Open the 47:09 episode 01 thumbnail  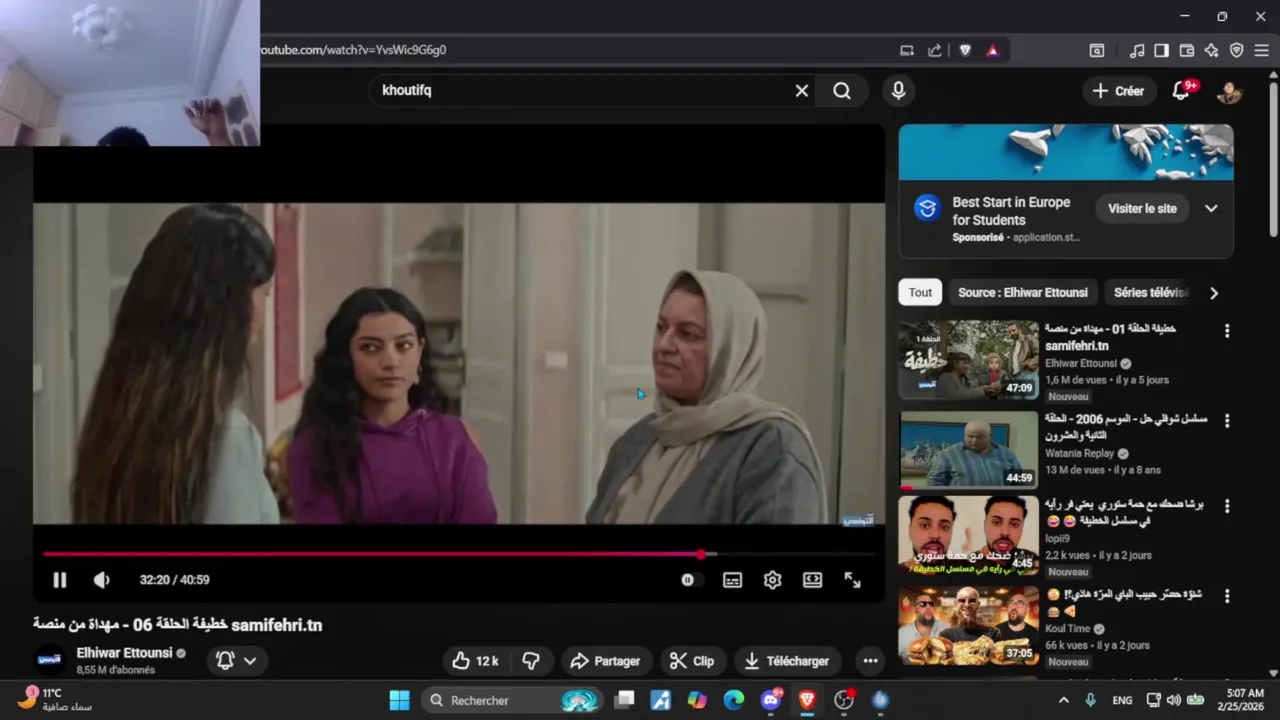point(968,360)
